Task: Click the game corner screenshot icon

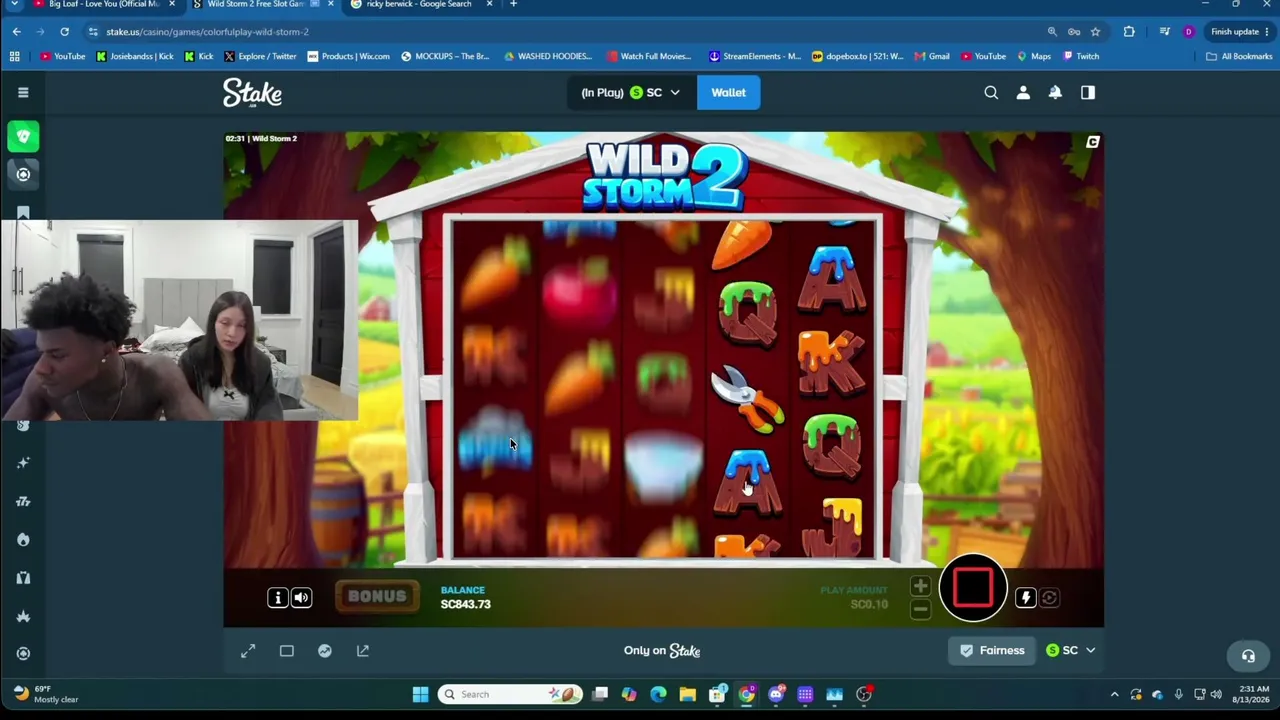Action: 1093,143
